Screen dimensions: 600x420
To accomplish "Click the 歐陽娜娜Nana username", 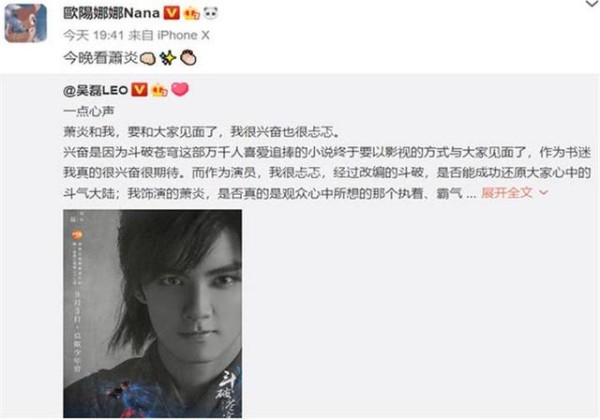I will click(x=111, y=13).
